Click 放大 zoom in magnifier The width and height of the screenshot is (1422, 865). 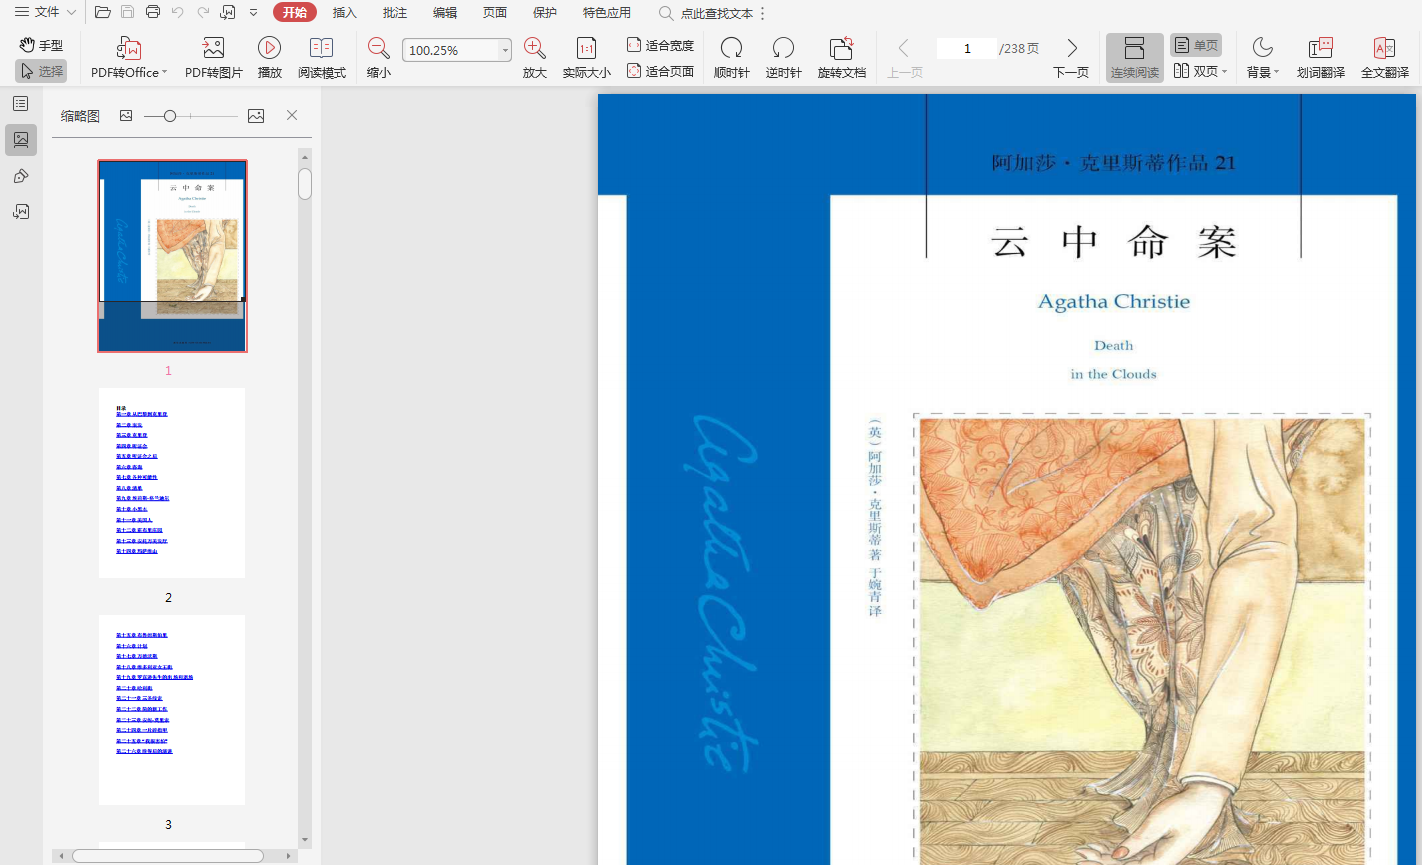pyautogui.click(x=535, y=57)
